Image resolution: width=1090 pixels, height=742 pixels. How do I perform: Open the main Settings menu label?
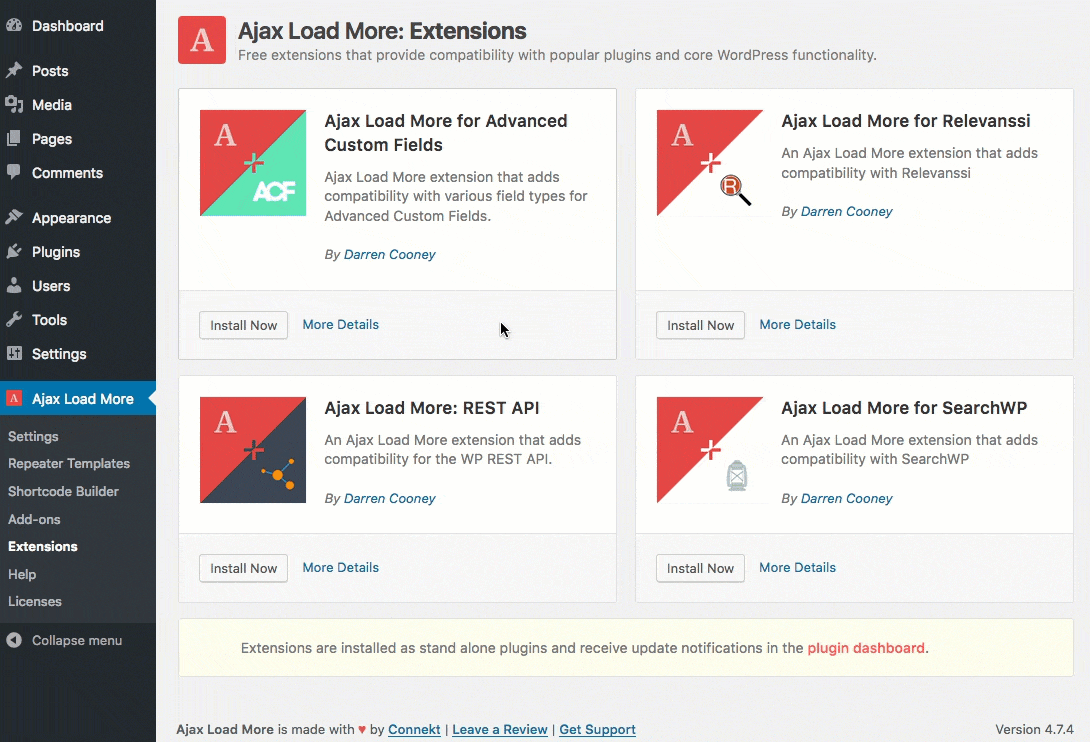(x=59, y=354)
